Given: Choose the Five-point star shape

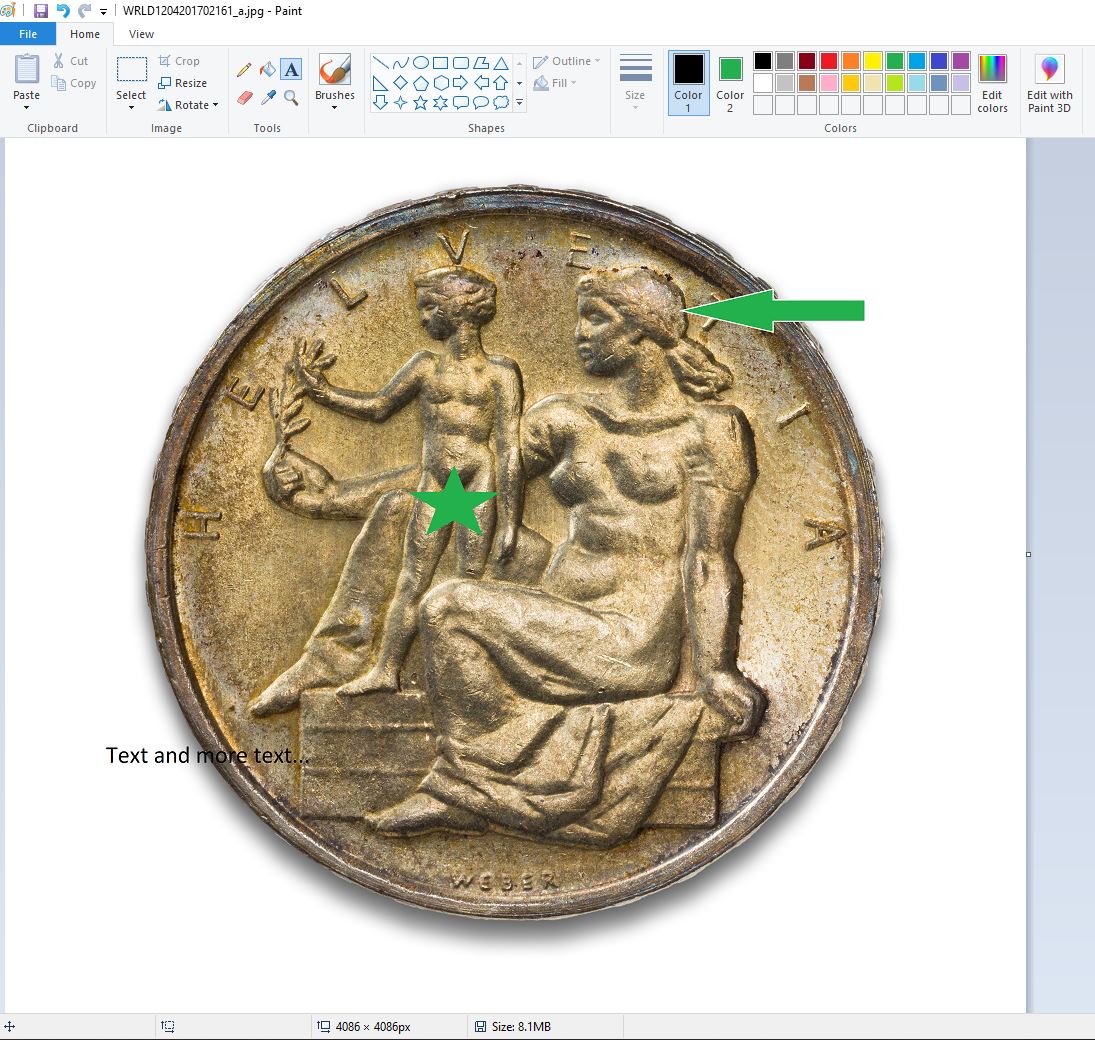Looking at the screenshot, I should coord(420,103).
